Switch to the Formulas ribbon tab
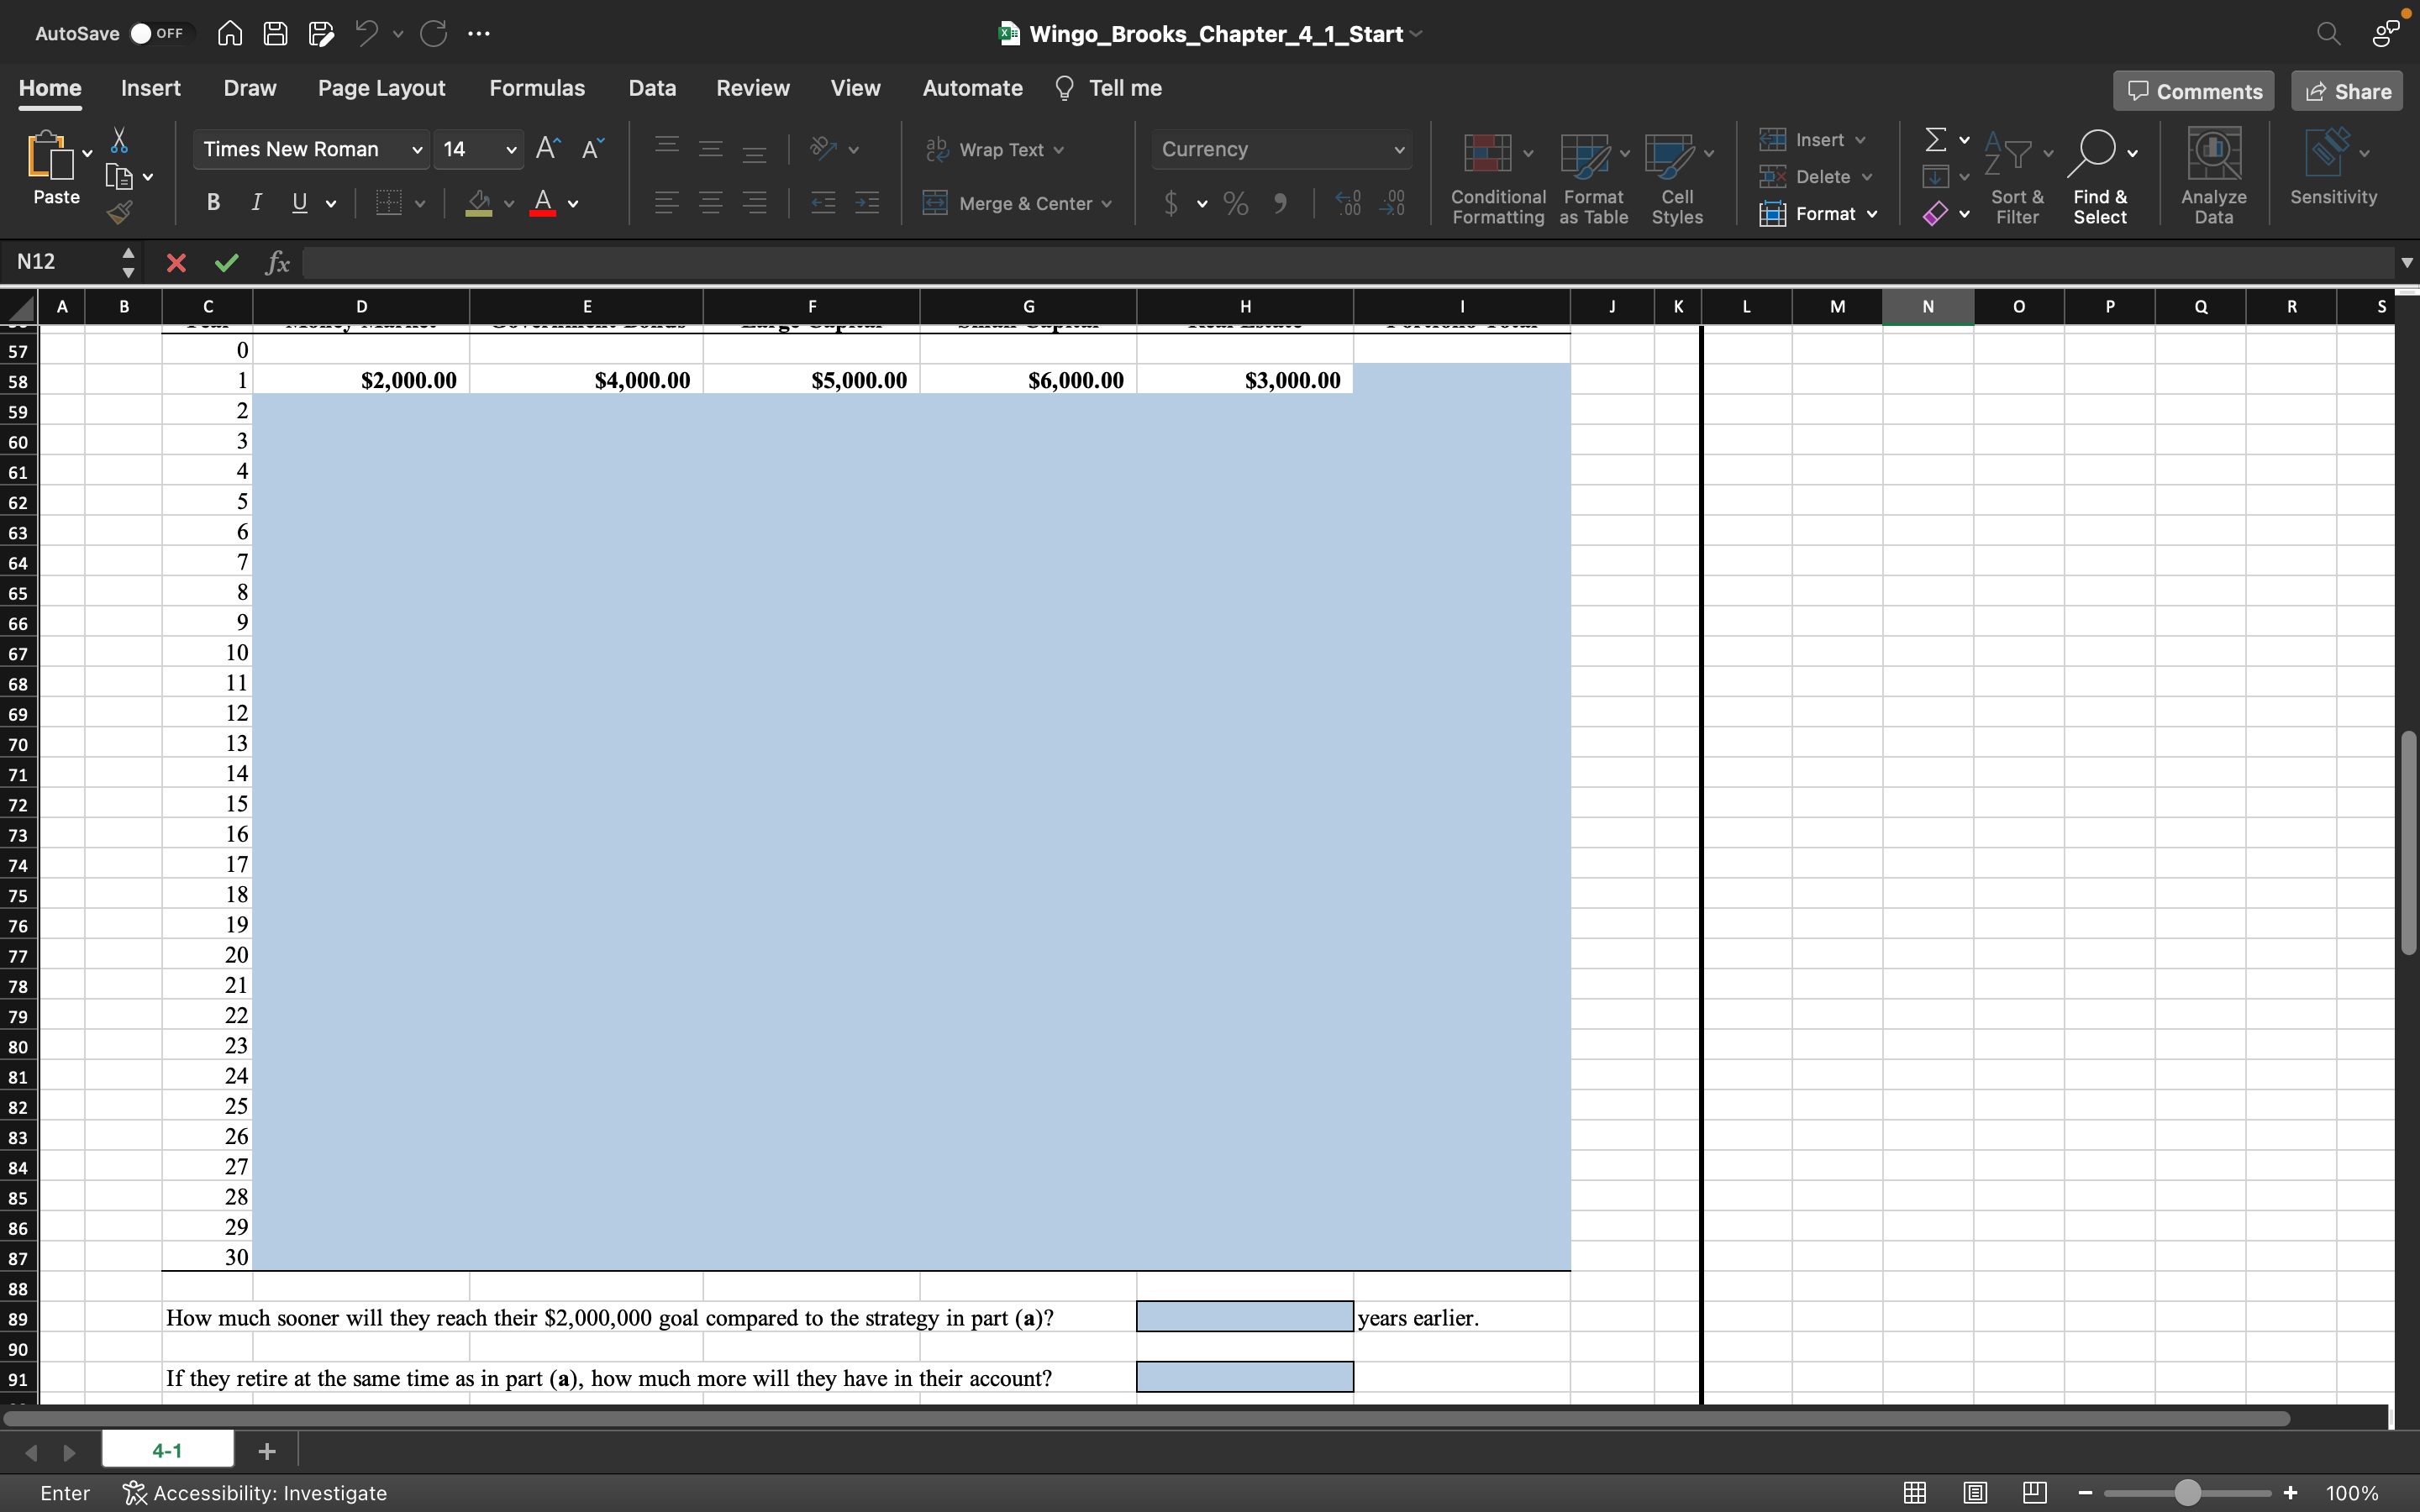2420x1512 pixels. (x=537, y=88)
